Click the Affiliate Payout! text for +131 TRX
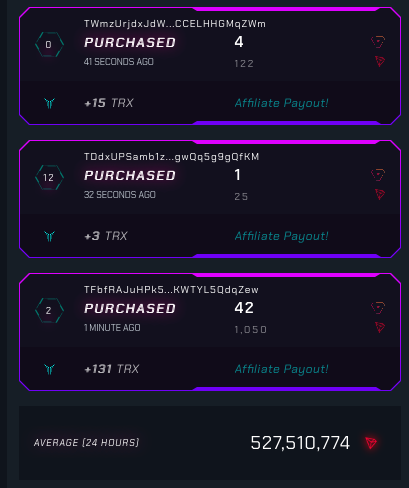This screenshot has height=488, width=409. pos(281,369)
